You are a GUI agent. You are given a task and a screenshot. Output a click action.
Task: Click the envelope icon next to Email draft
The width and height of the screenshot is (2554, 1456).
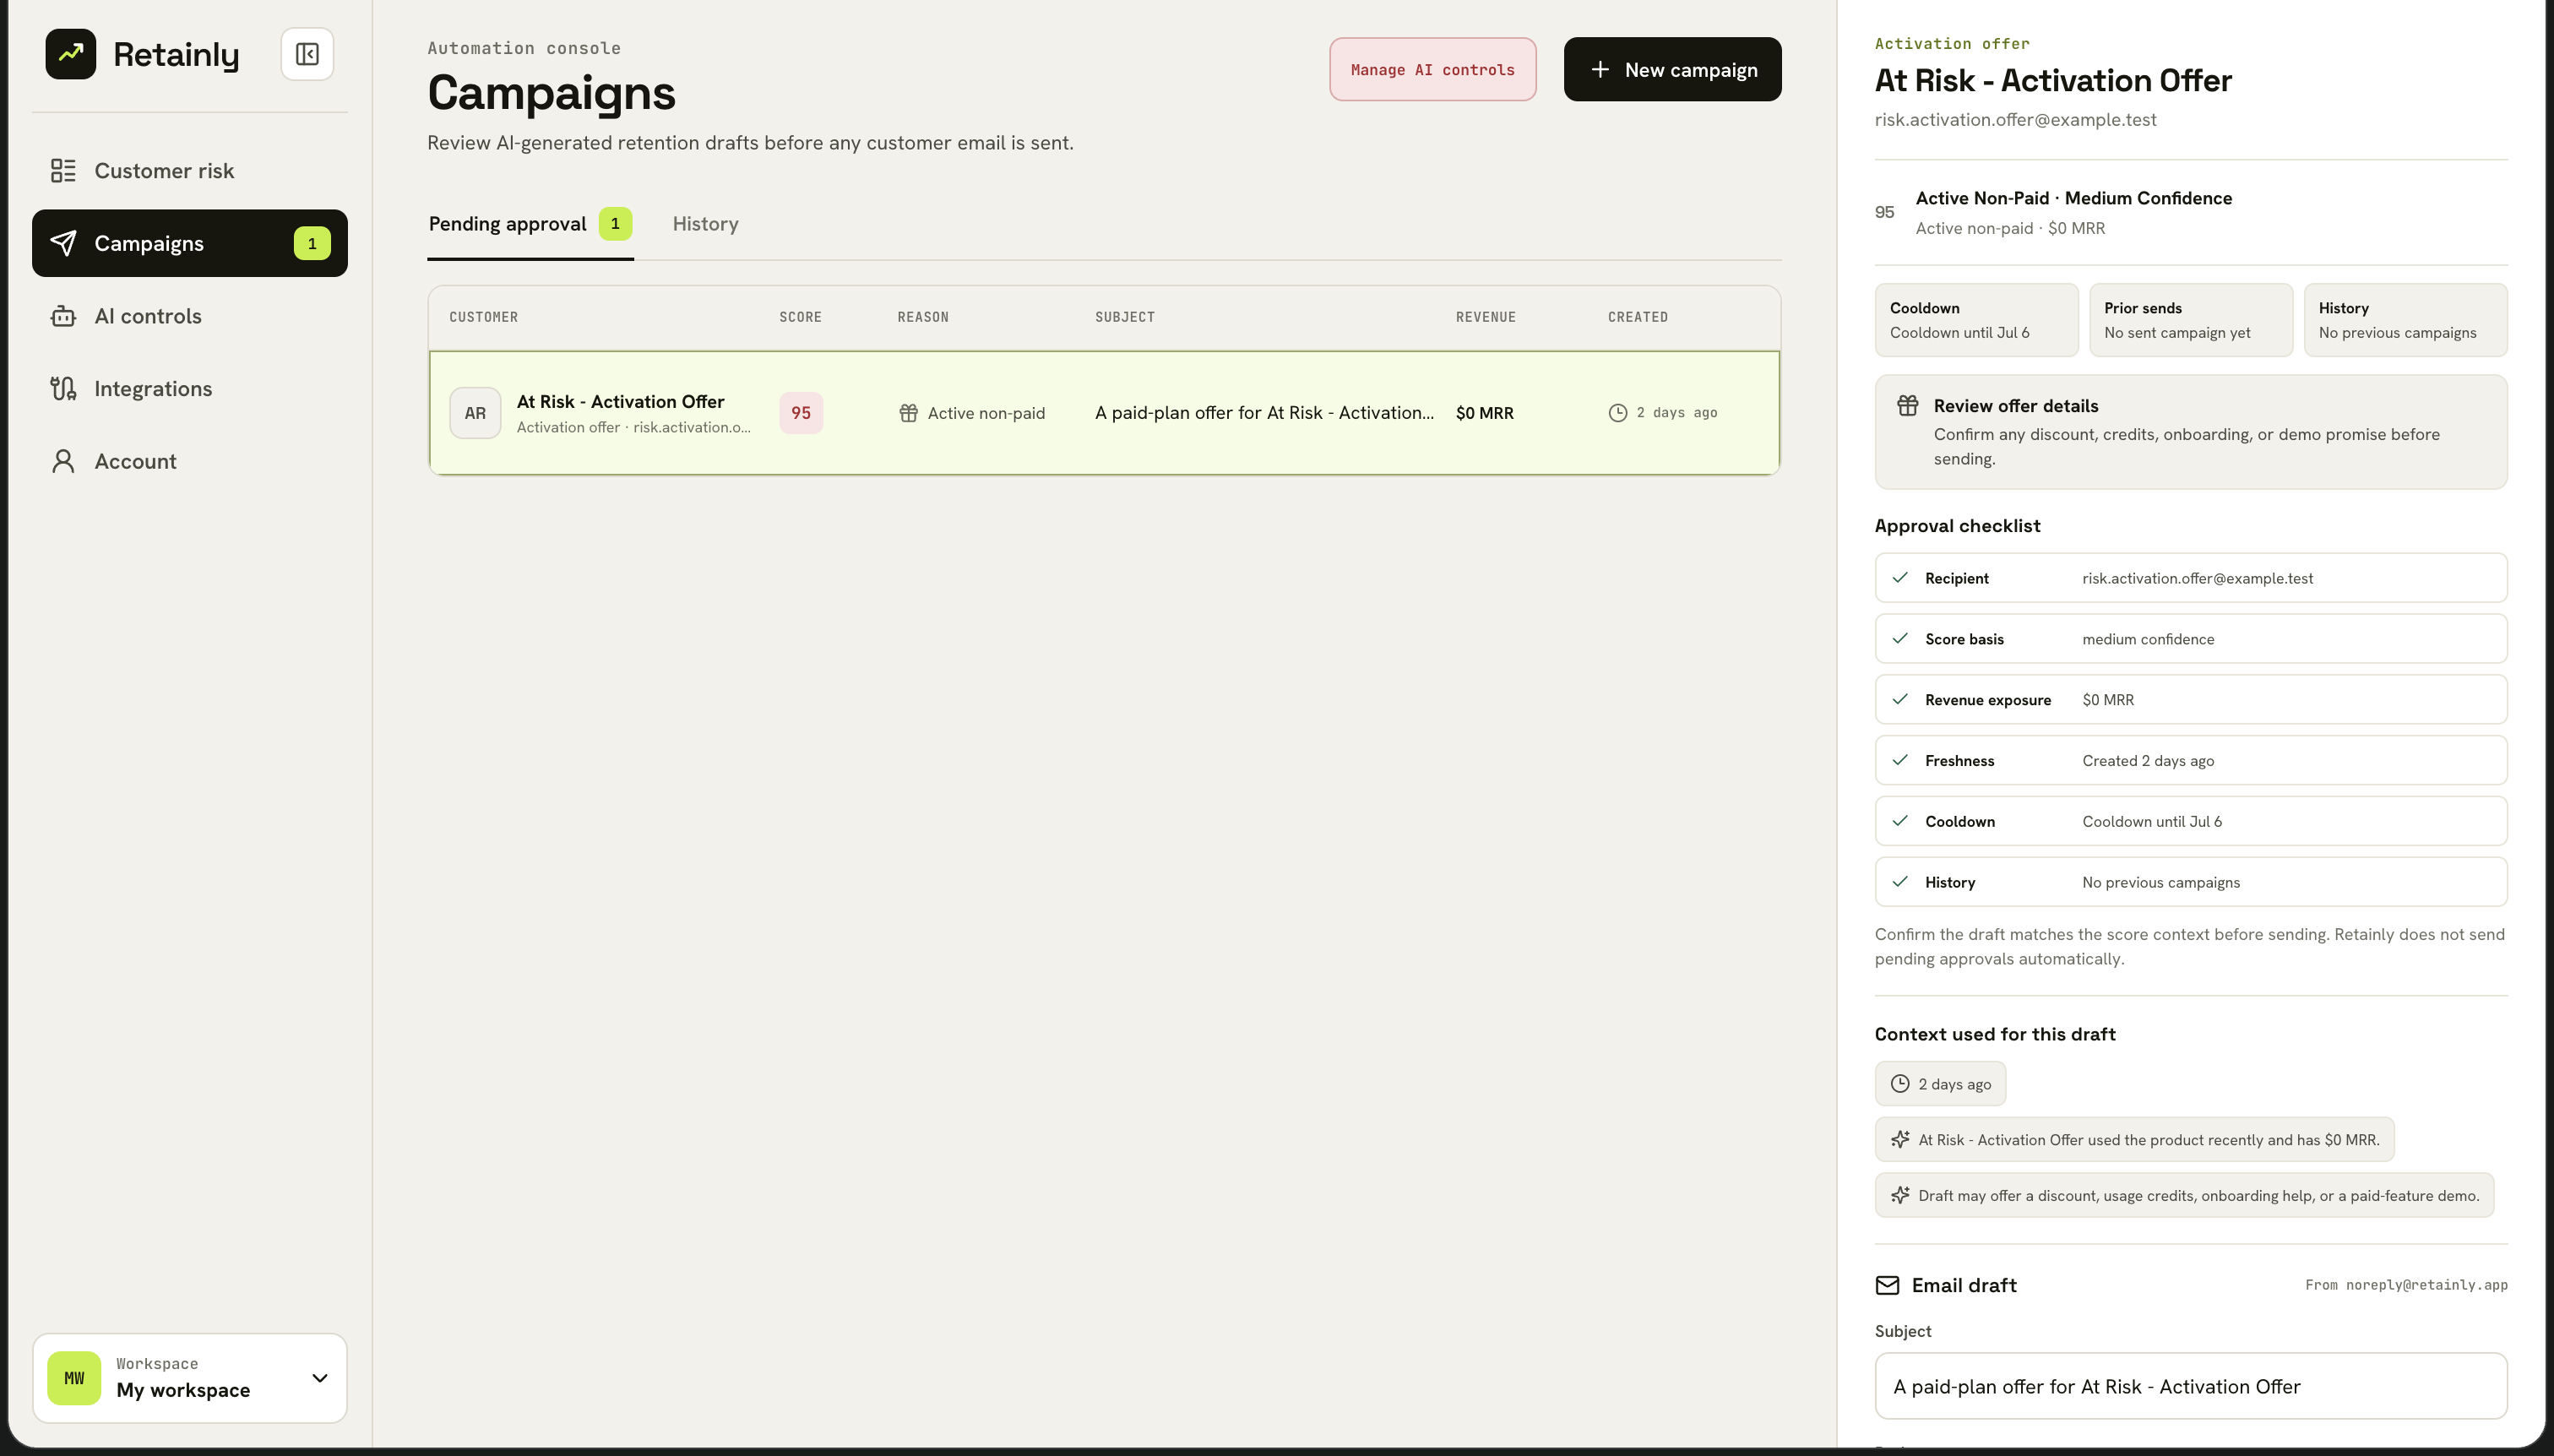point(1887,1285)
